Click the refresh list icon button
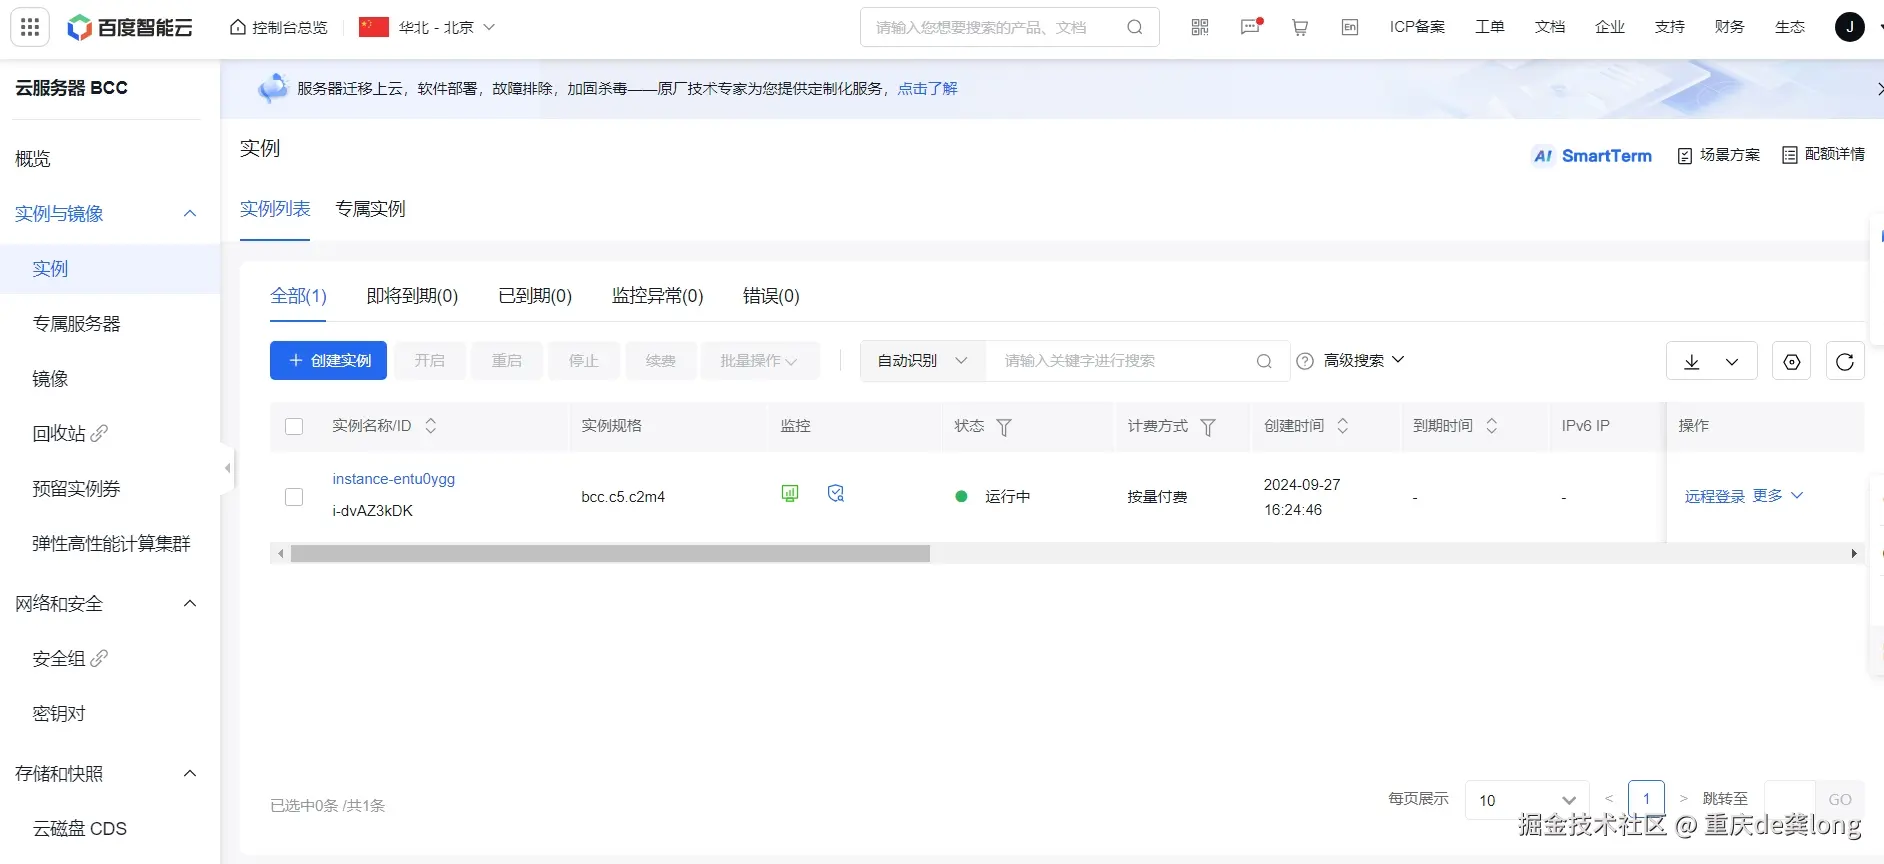Screen dimensions: 1884x864 pos(1845,361)
